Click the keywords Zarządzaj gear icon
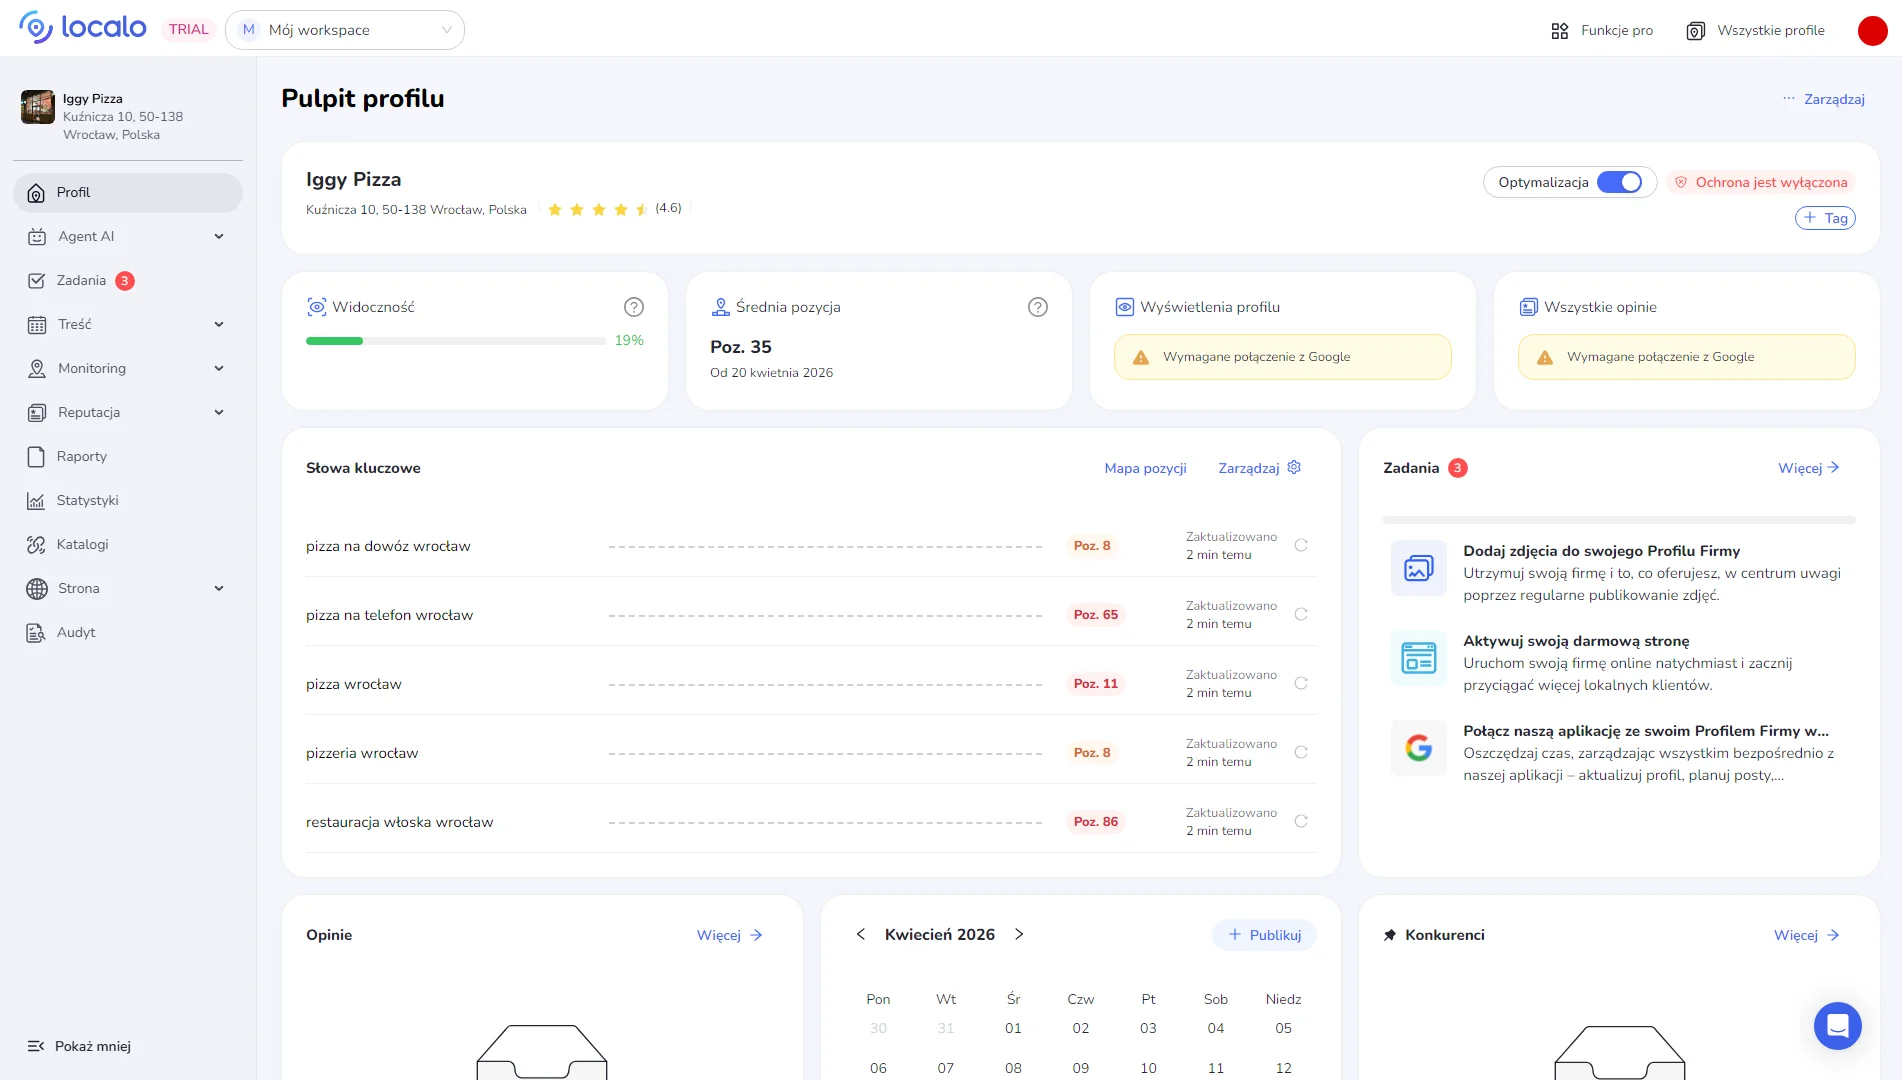The height and width of the screenshot is (1080, 1902). pyautogui.click(x=1294, y=467)
